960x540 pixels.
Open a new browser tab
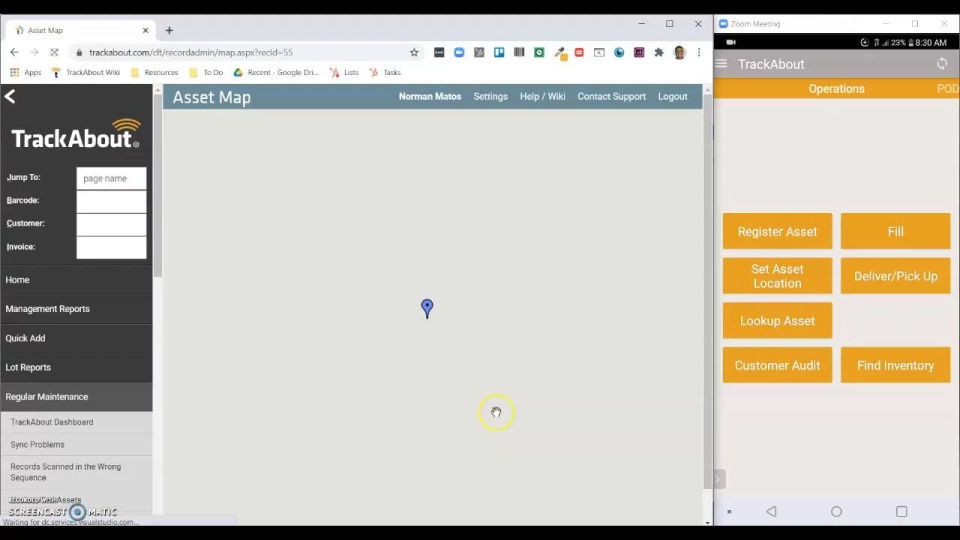(x=169, y=30)
